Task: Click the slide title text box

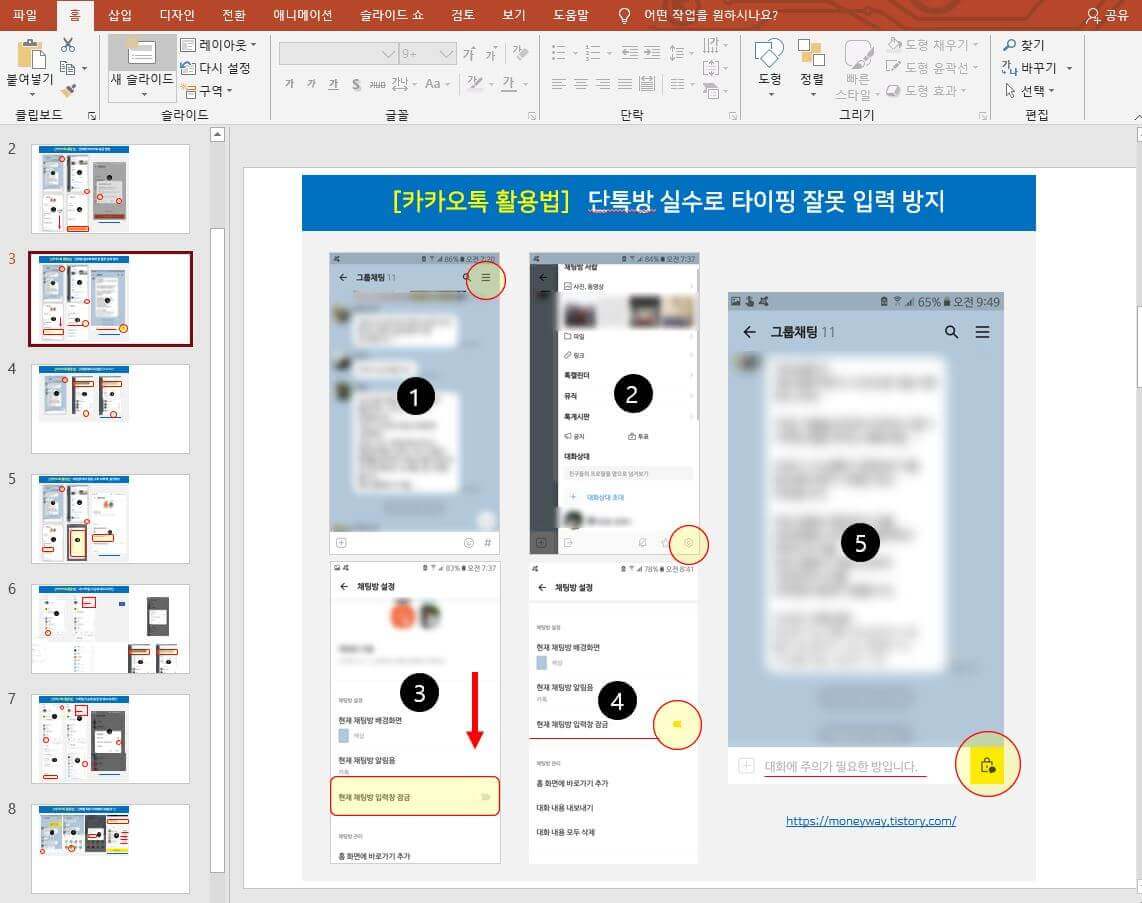Action: click(x=669, y=202)
